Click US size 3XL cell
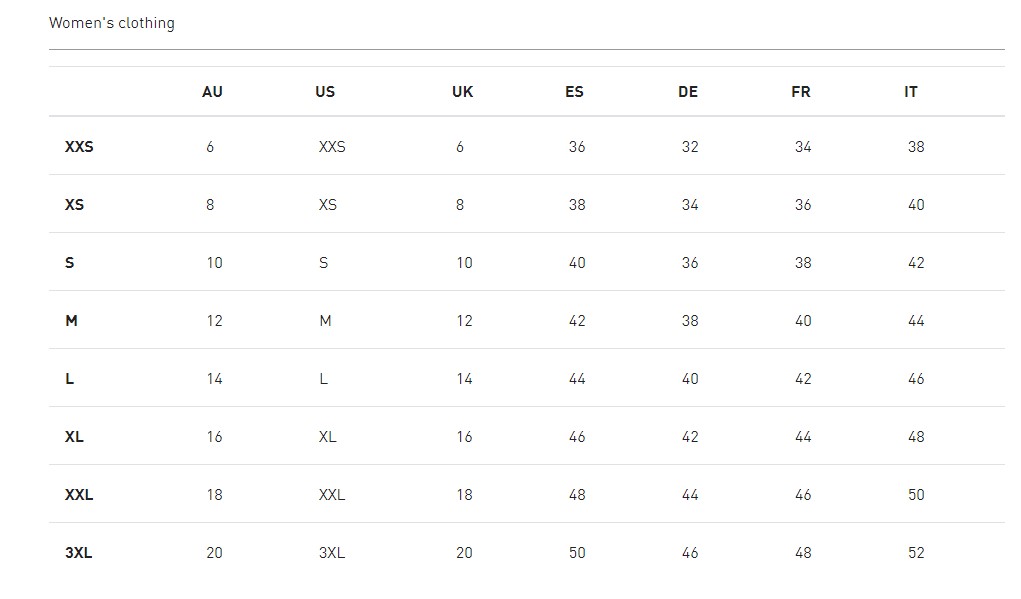The height and width of the screenshot is (599, 1021). pyautogui.click(x=332, y=553)
